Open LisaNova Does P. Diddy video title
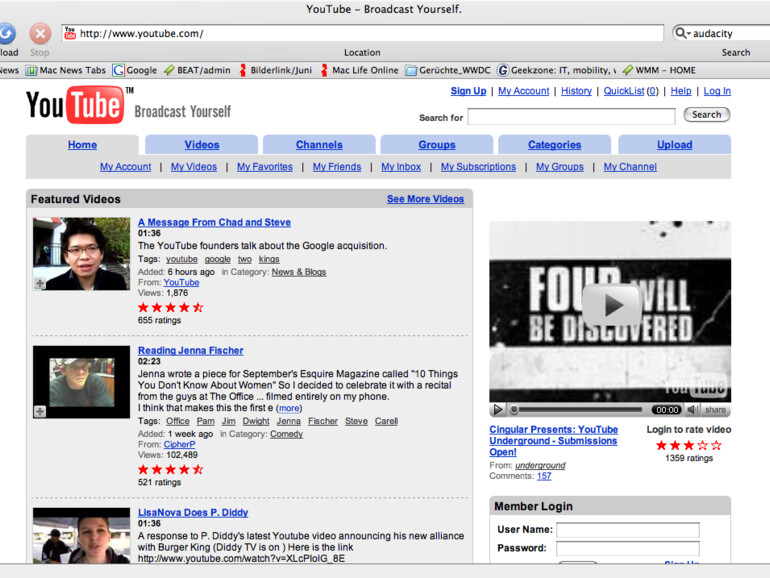The height and width of the screenshot is (578, 770). [192, 513]
